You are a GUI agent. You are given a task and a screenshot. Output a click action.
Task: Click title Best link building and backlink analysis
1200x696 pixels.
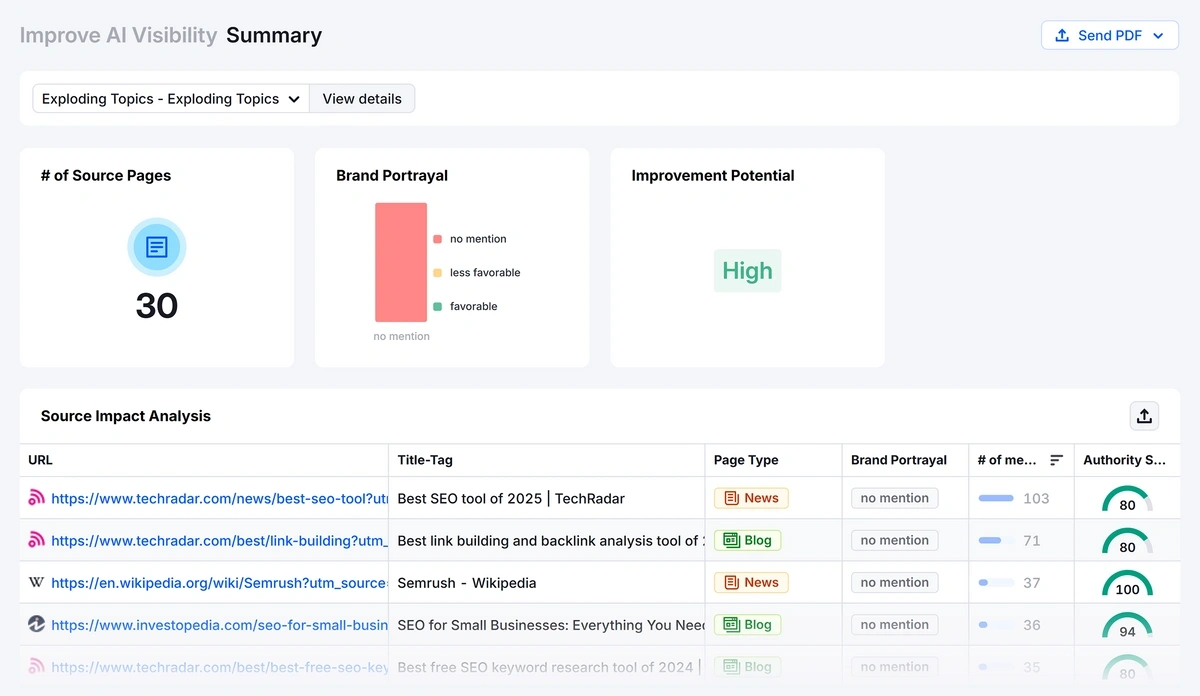[x=551, y=540]
